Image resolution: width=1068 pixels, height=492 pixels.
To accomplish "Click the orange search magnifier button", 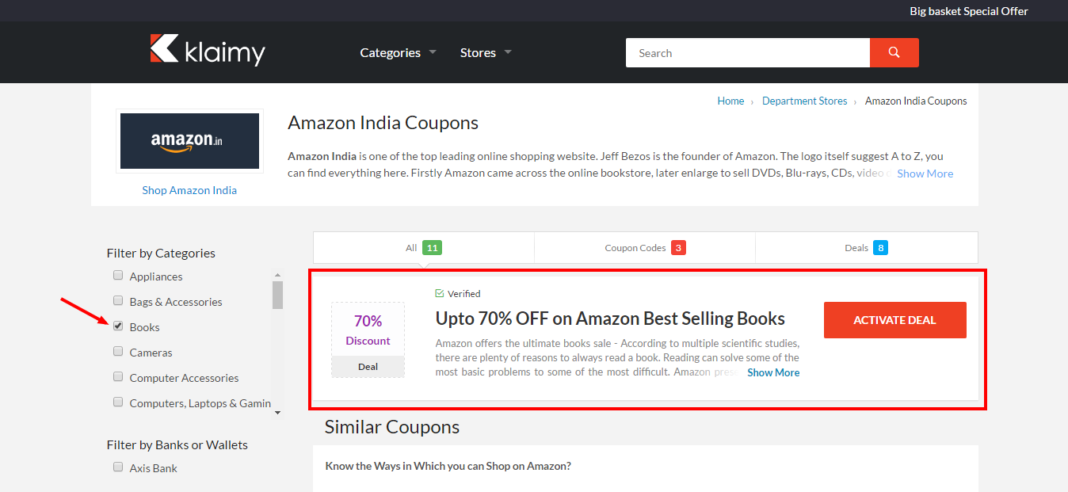I will click(894, 53).
